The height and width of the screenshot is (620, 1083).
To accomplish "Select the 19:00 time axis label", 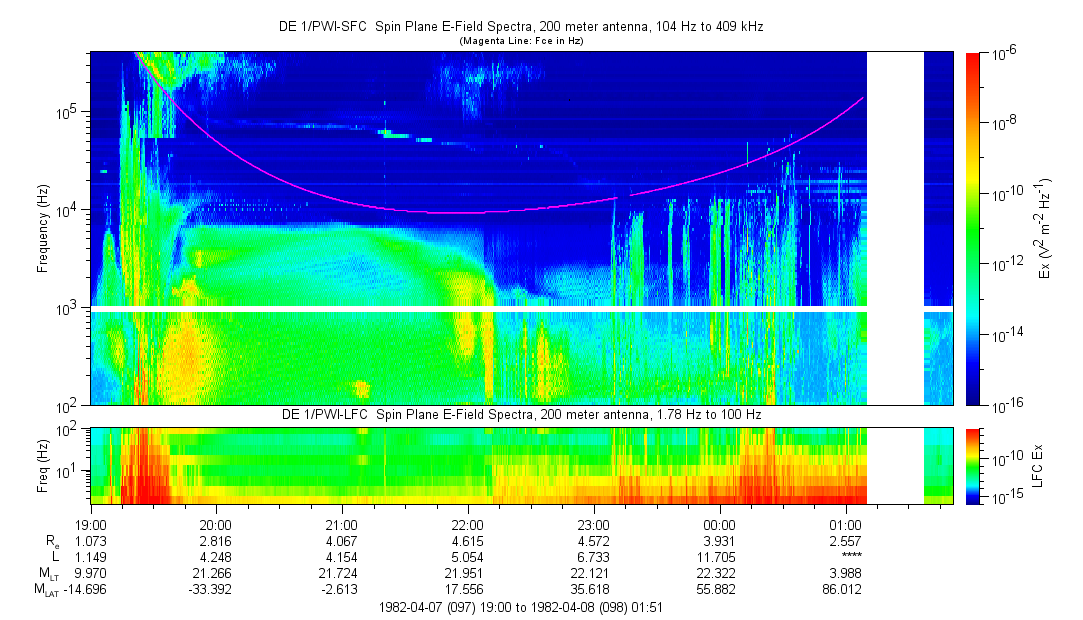I will [x=91, y=524].
